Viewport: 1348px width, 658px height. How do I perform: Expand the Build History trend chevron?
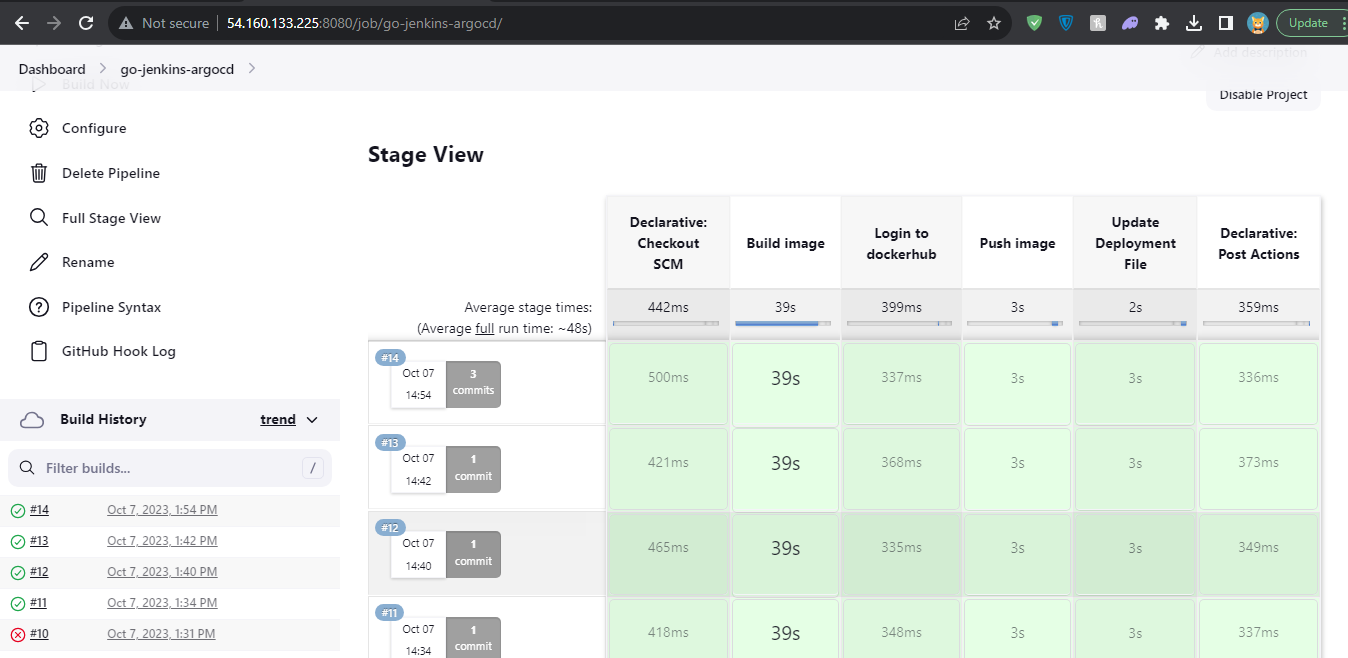312,420
